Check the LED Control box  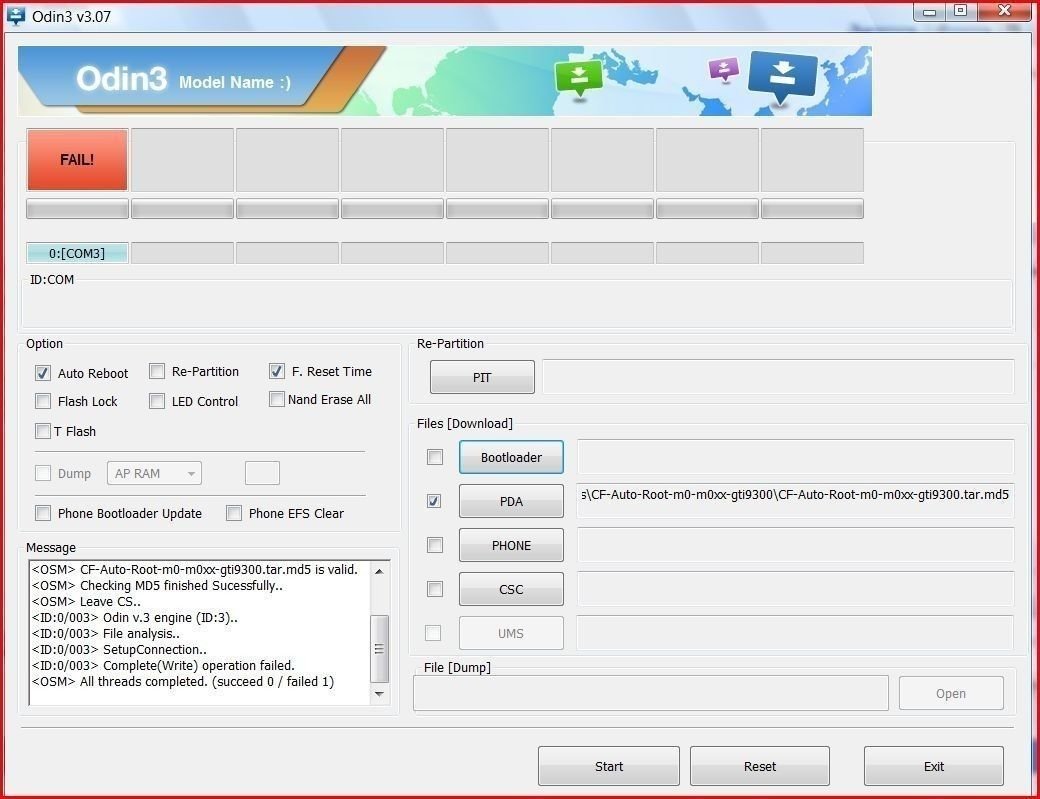click(157, 401)
